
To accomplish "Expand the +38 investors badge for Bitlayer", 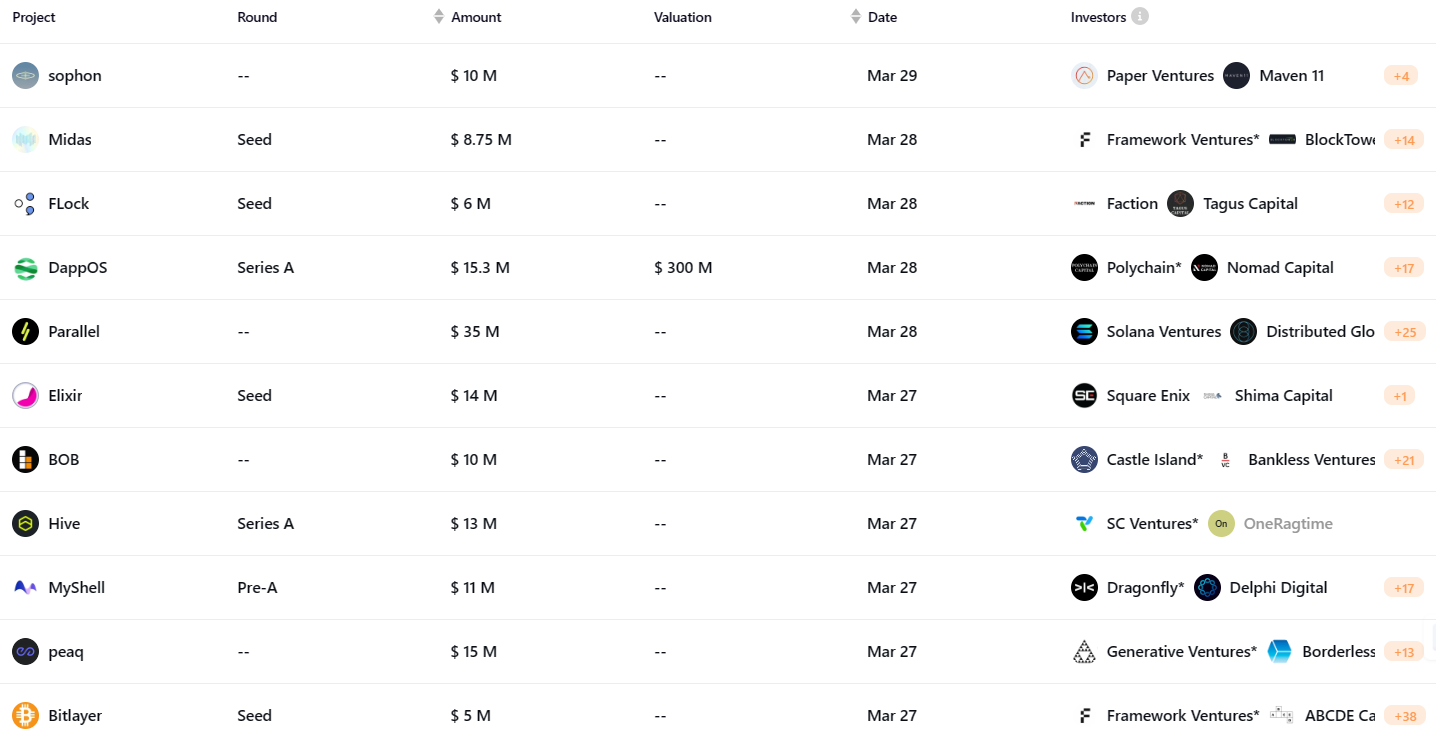I will point(1404,716).
